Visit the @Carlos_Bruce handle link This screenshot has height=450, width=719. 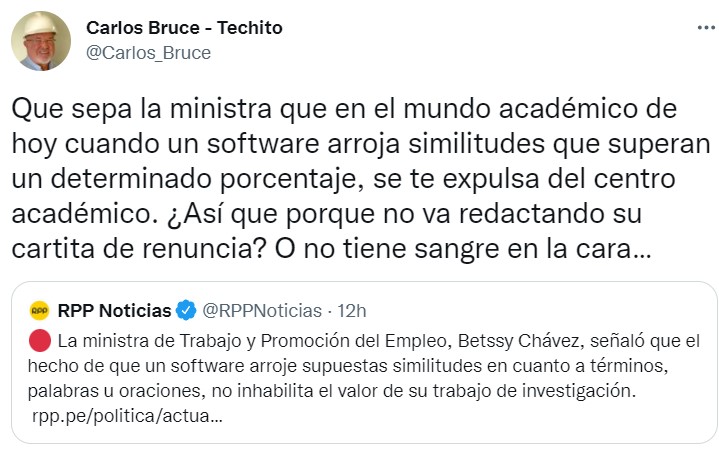pos(149,53)
